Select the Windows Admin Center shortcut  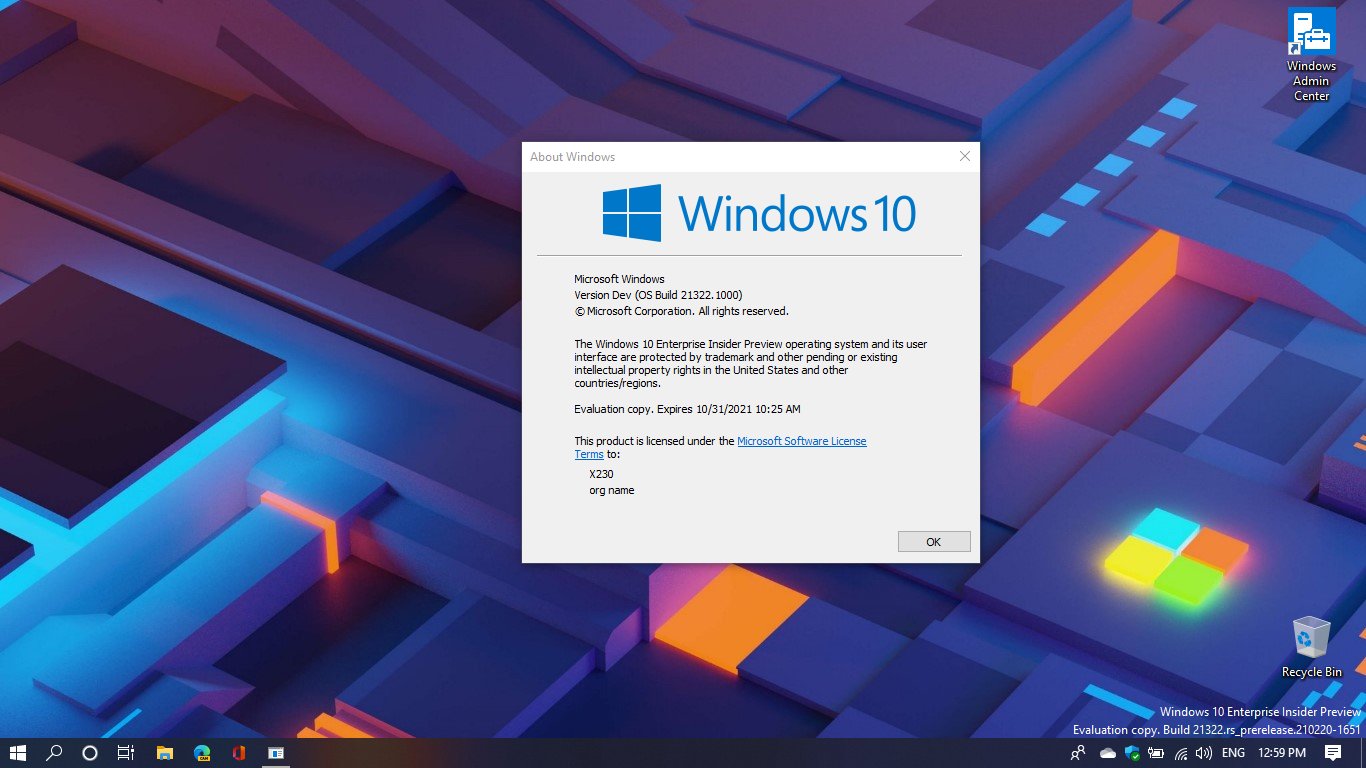1311,55
